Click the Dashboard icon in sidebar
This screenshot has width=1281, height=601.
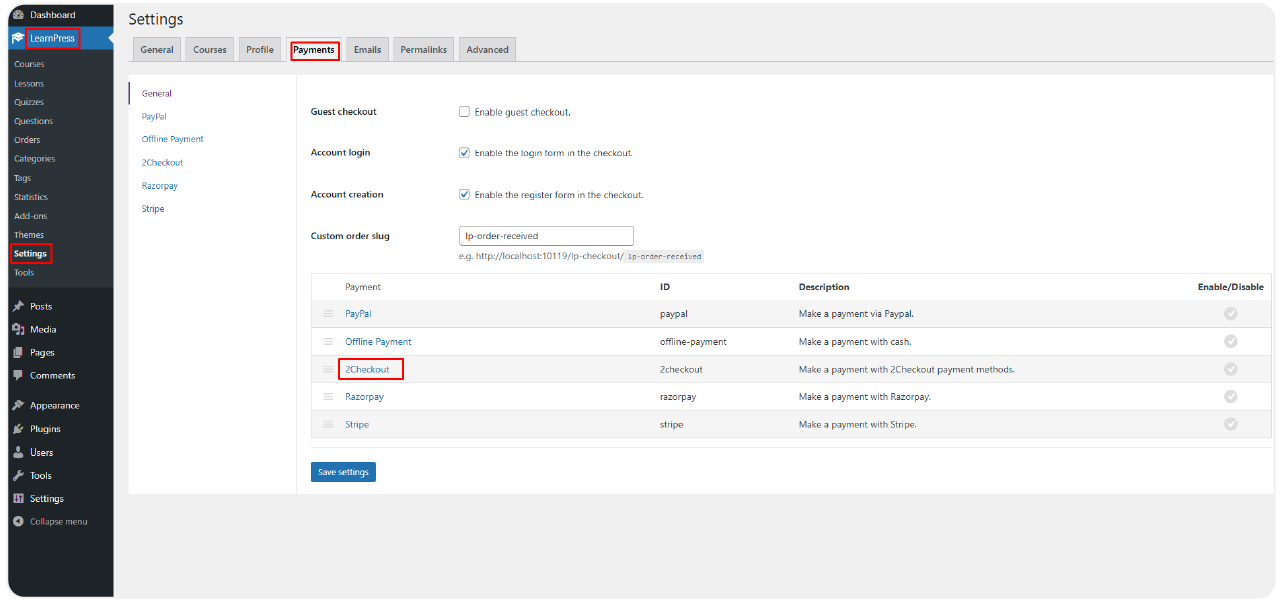(18, 15)
